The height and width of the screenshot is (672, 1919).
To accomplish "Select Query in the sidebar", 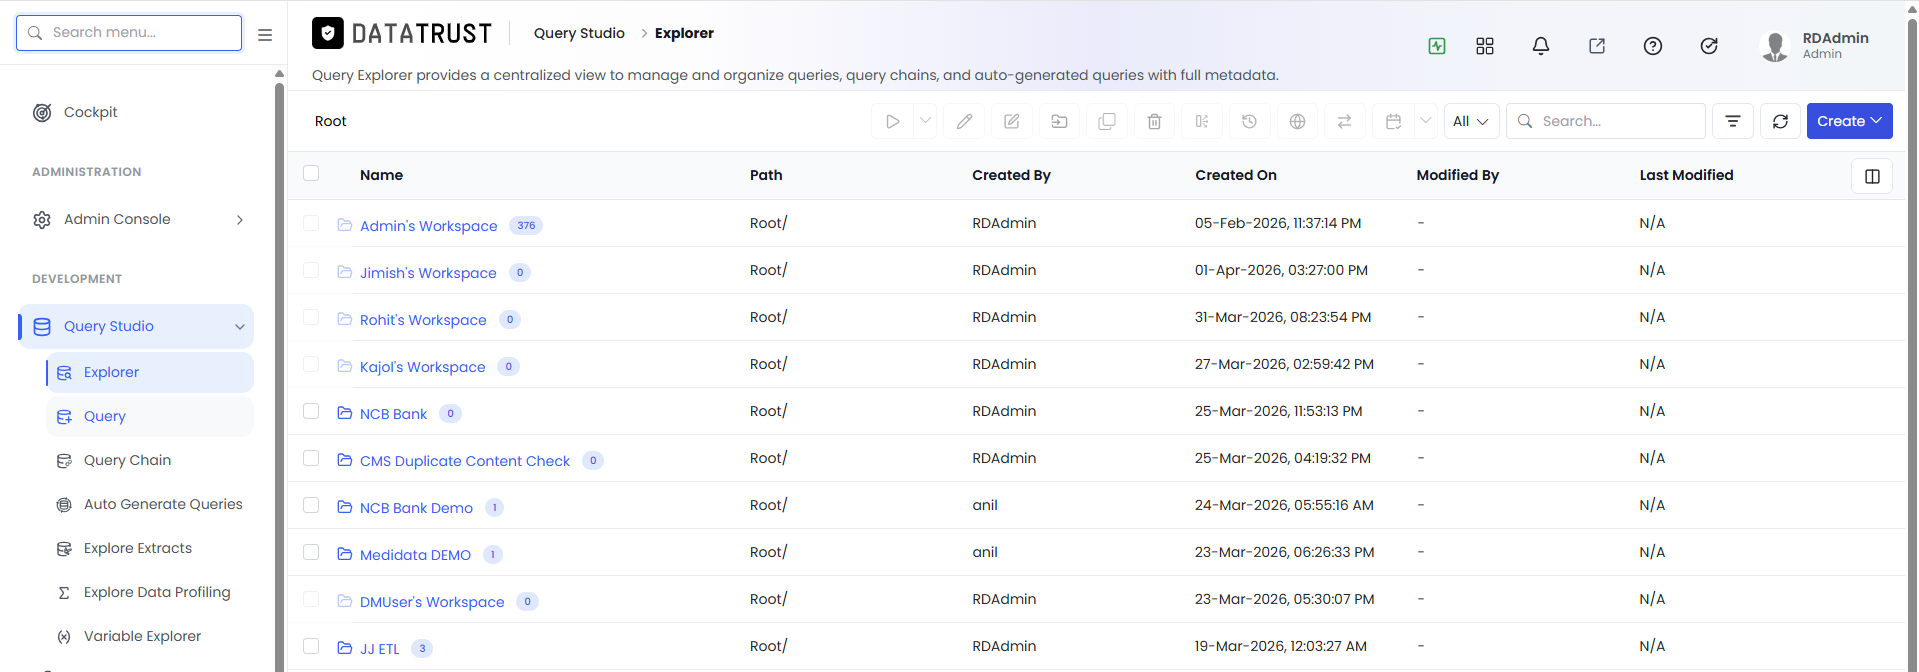I will click(150, 416).
